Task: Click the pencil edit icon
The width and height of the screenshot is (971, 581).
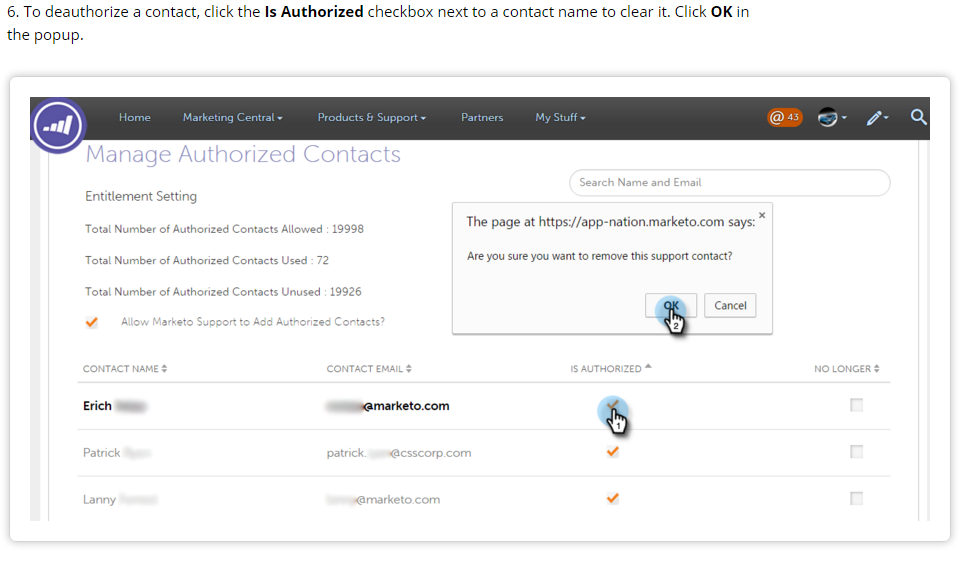Action: tap(877, 118)
